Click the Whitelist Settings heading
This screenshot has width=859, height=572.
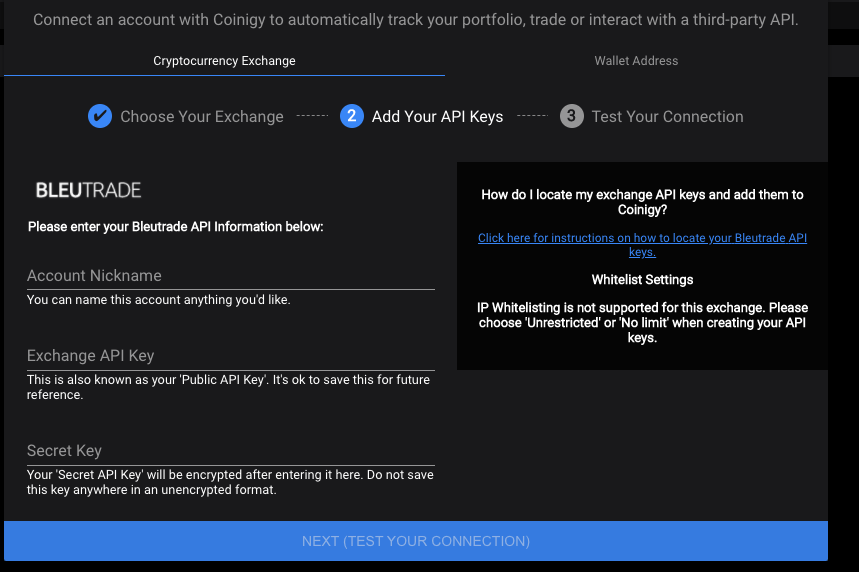(642, 280)
